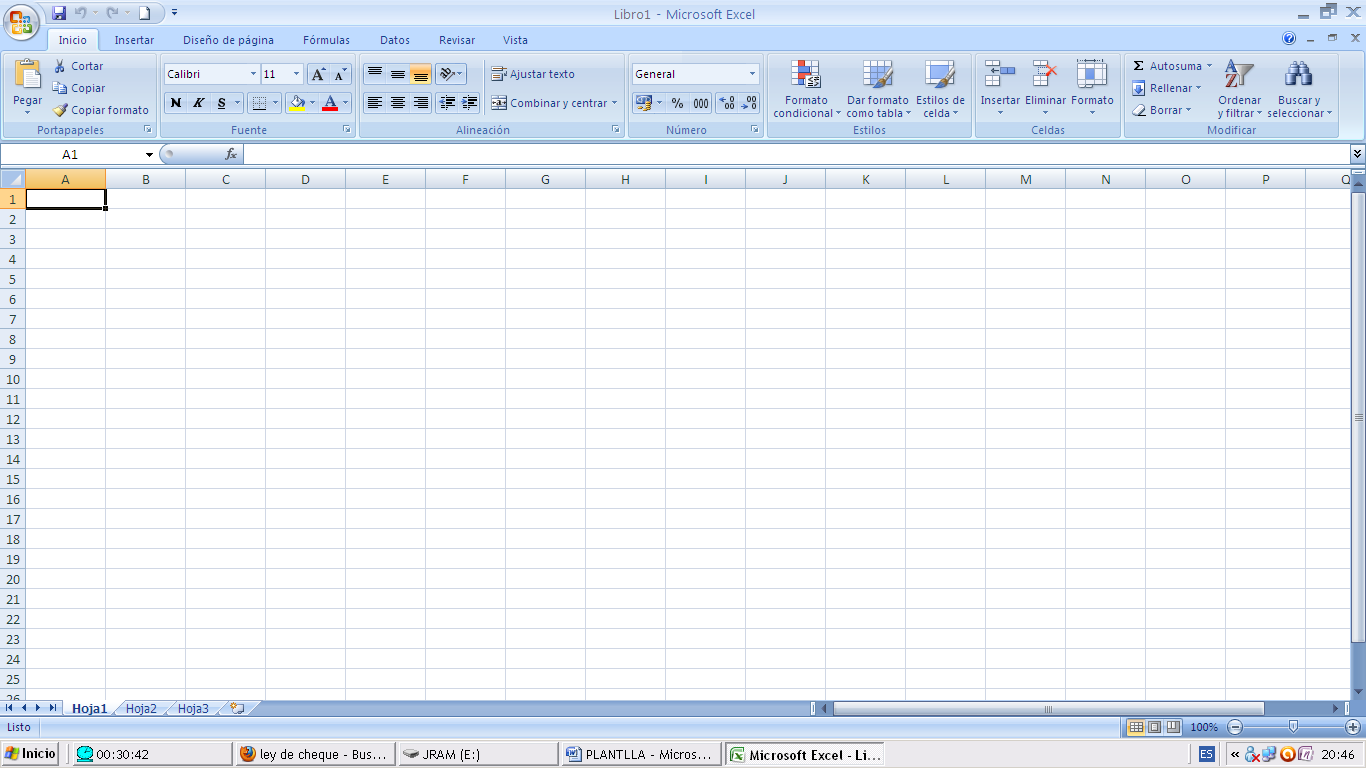1366x768 pixels.
Task: Expand the Name Box dropdown arrow
Action: point(149,155)
